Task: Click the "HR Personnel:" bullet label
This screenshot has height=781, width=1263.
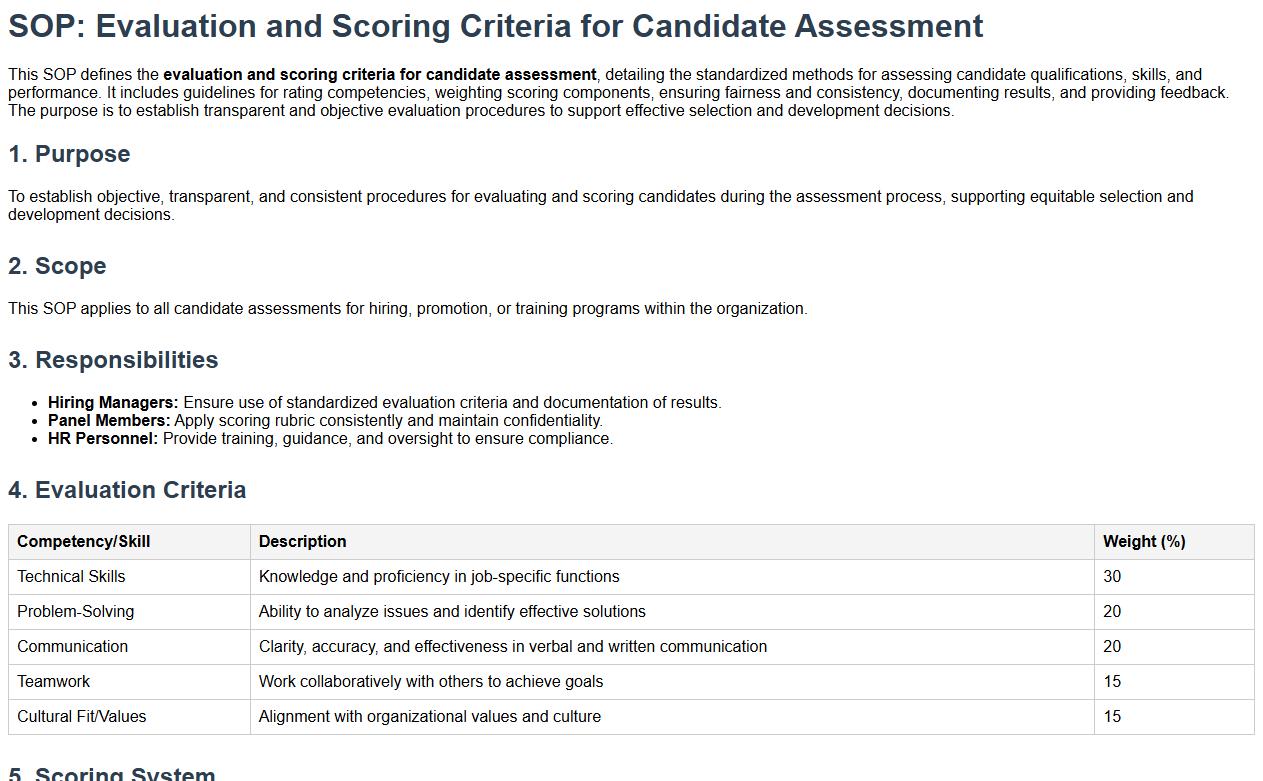Action: point(103,439)
